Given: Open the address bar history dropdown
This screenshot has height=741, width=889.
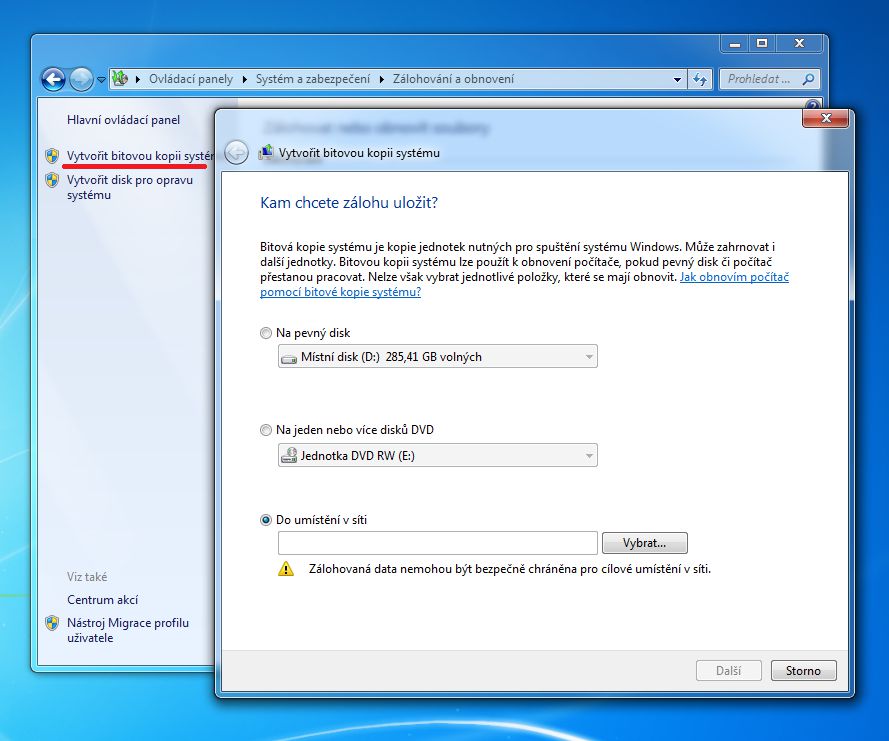Looking at the screenshot, I should click(677, 79).
